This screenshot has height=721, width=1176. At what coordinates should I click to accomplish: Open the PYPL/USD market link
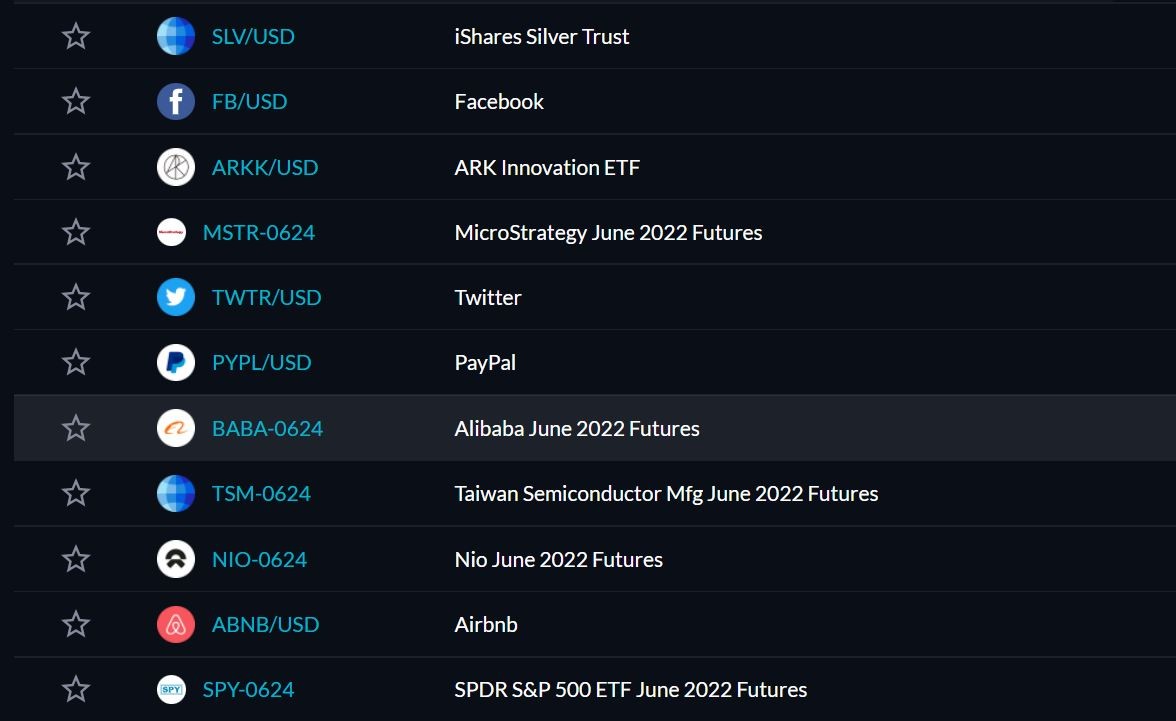261,363
